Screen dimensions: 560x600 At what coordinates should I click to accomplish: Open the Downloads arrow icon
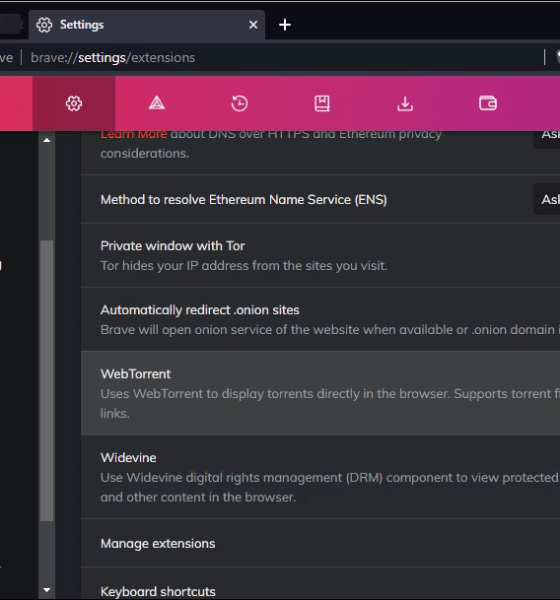tap(405, 103)
